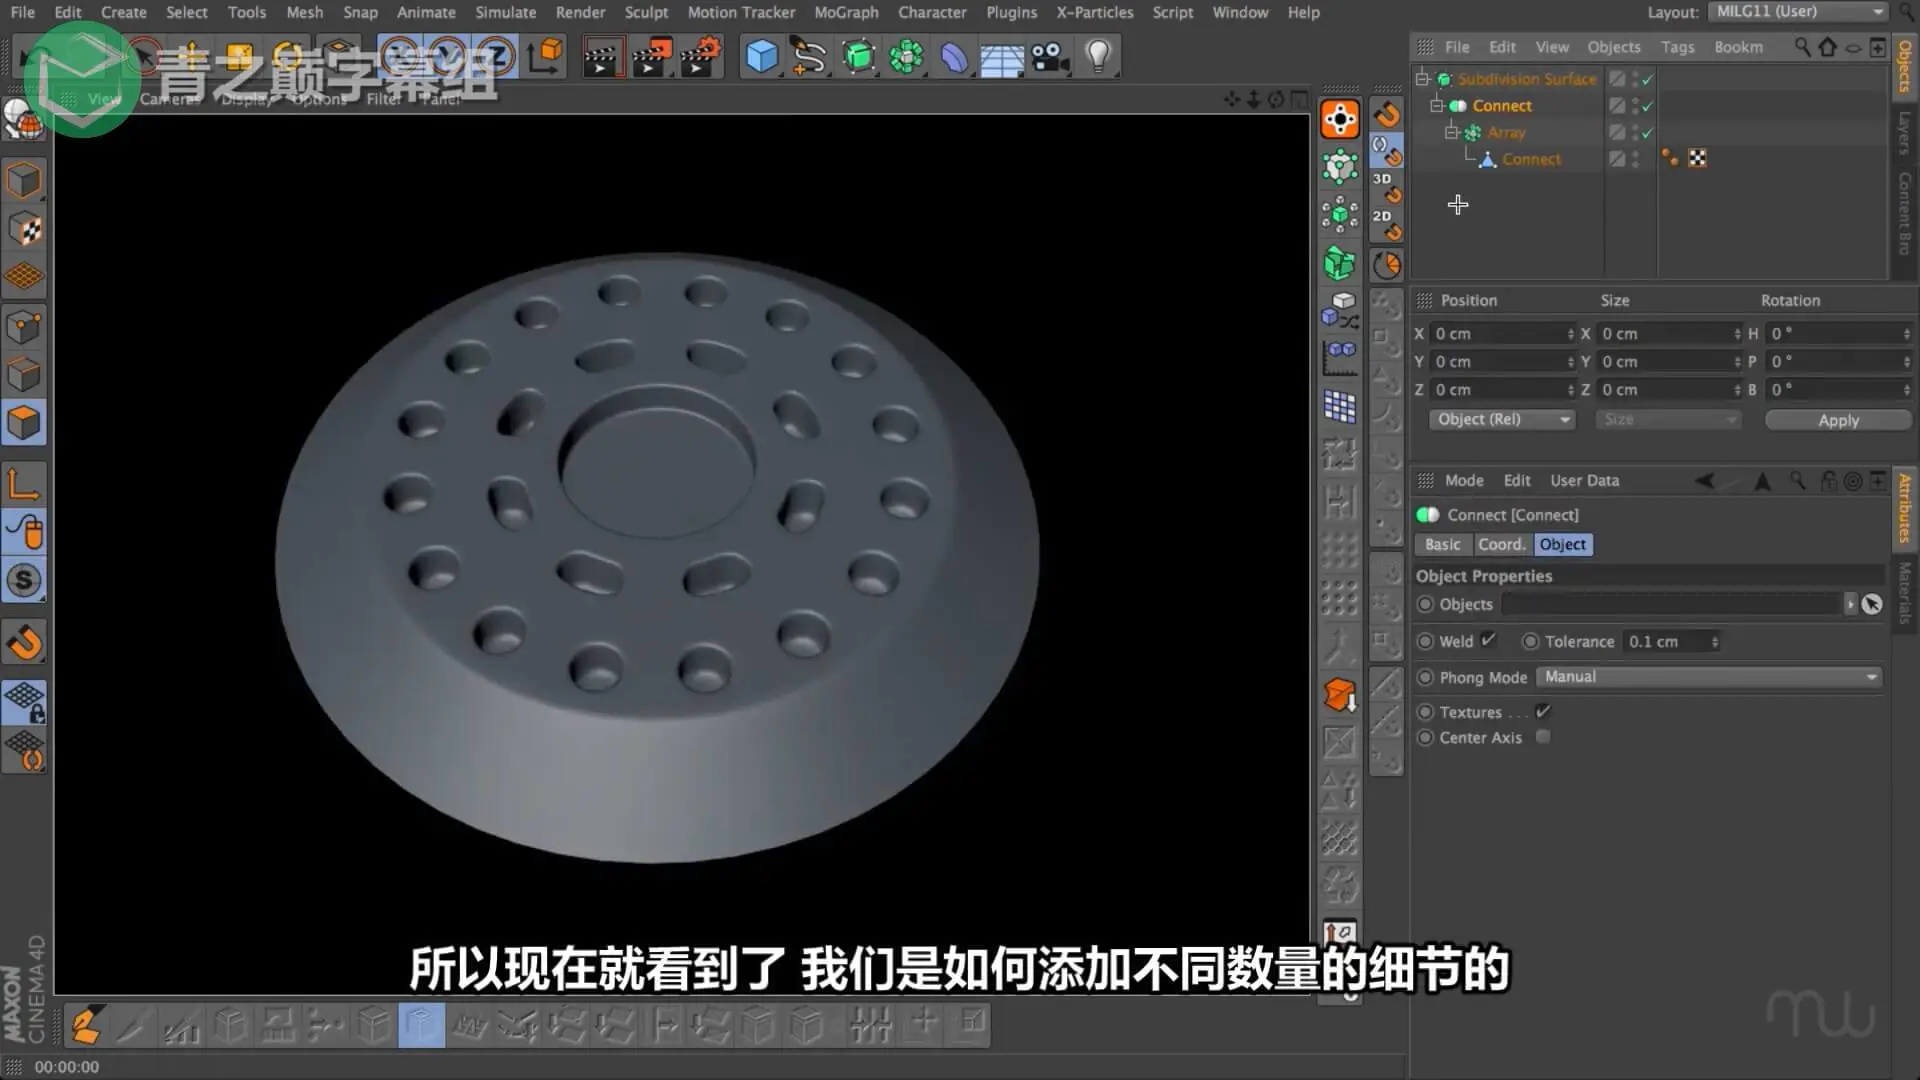Click the Objects parameter radio circle
Viewport: 1920px width, 1080px height.
pyautogui.click(x=1425, y=604)
